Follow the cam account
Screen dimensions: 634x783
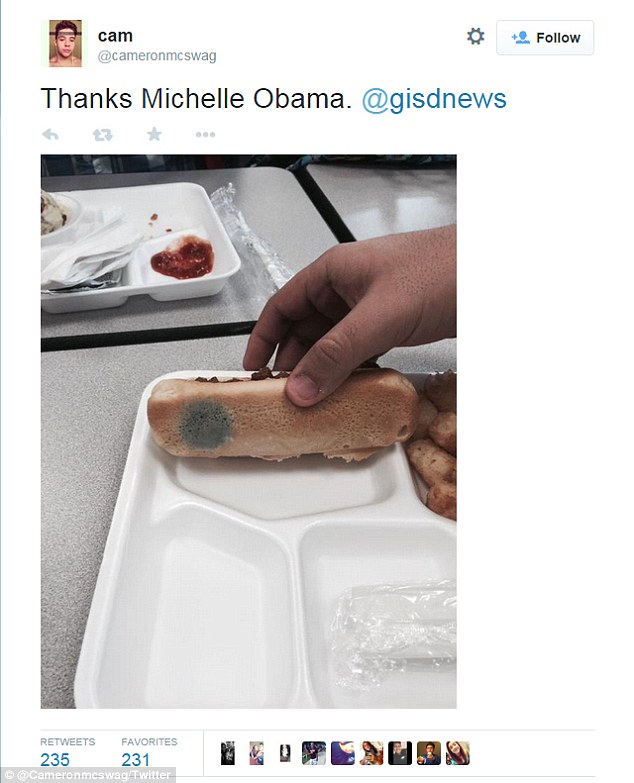point(545,37)
